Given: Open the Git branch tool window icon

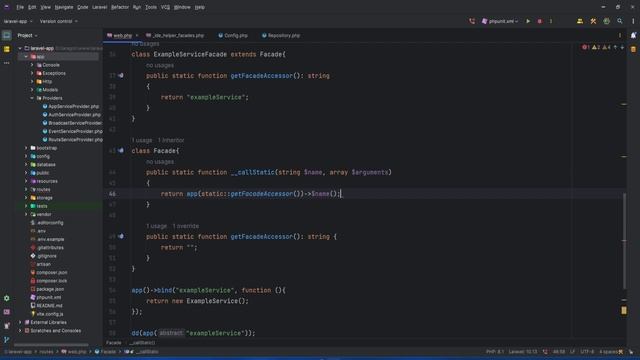Looking at the screenshot, I should point(7,340).
